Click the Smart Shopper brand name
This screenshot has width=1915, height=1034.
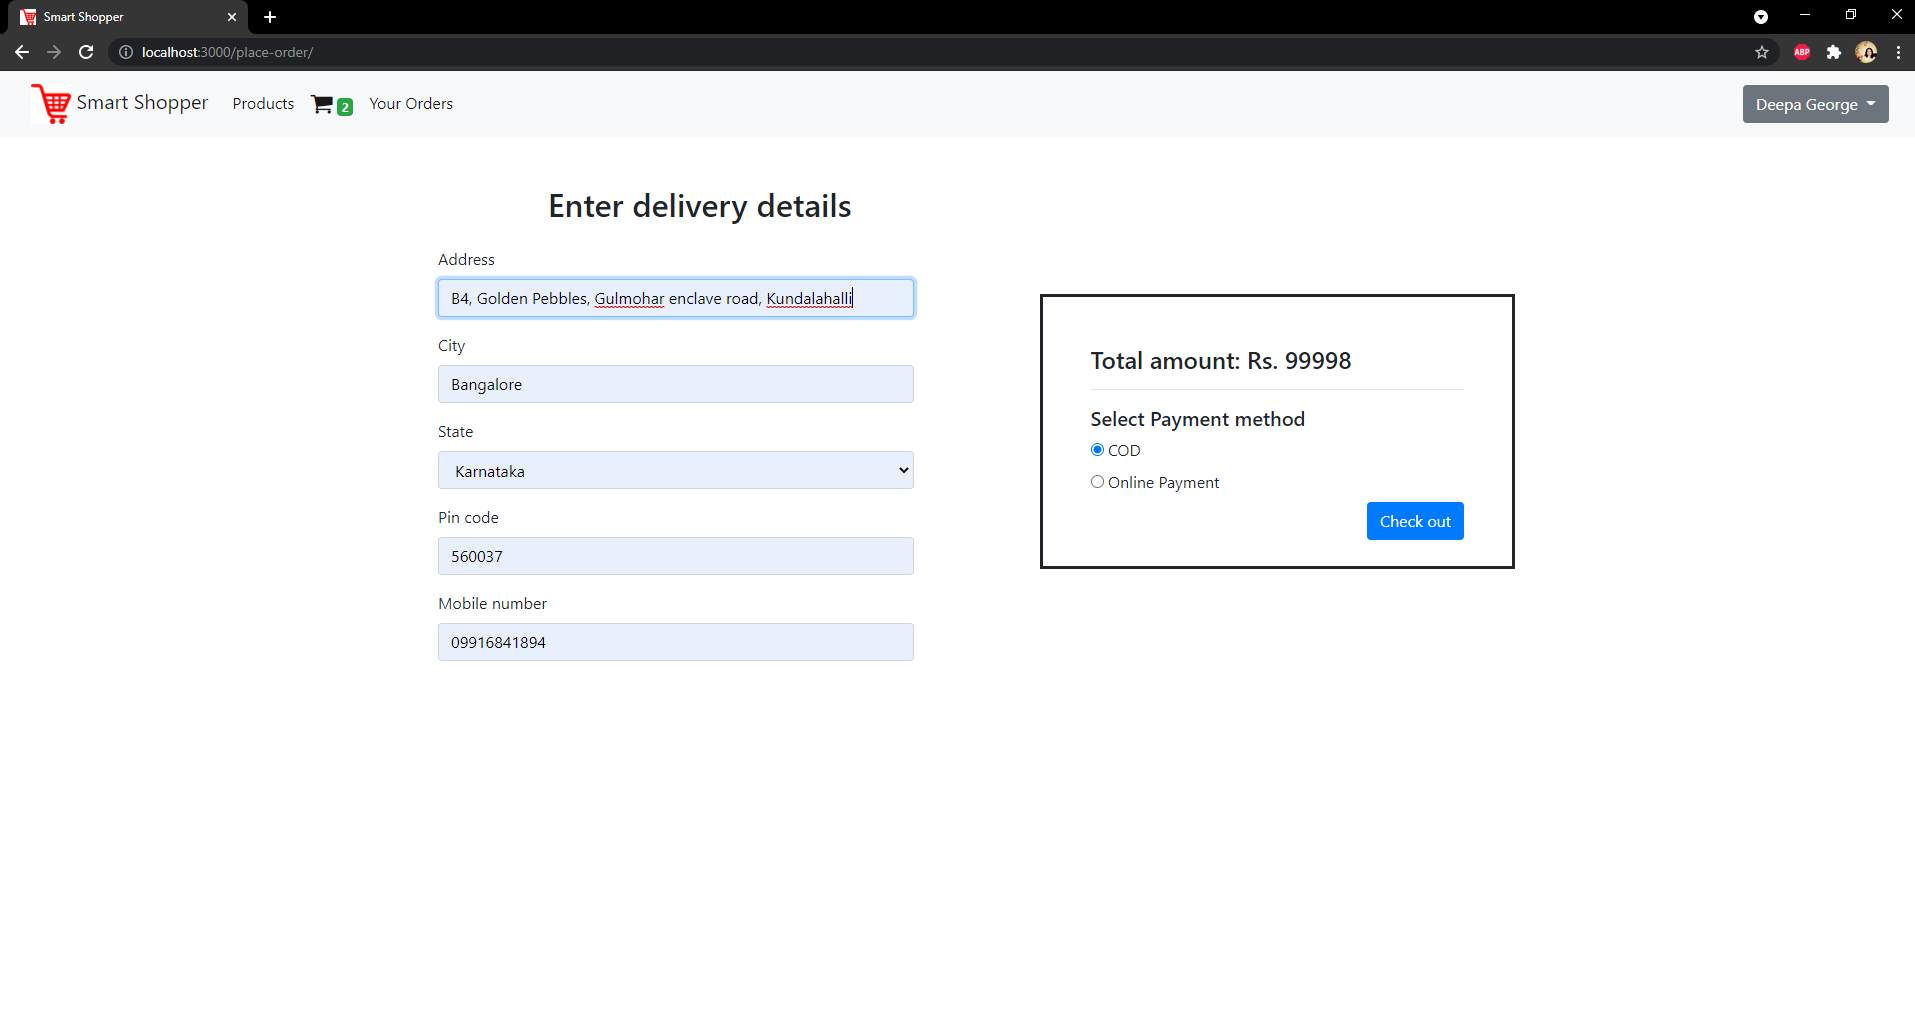point(142,103)
